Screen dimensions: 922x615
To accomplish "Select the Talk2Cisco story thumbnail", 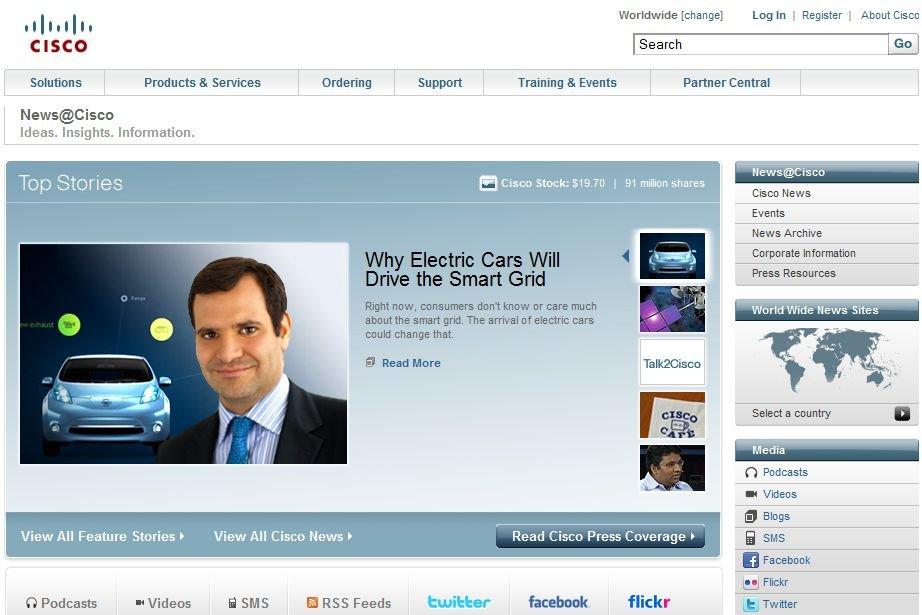I will pyautogui.click(x=672, y=362).
